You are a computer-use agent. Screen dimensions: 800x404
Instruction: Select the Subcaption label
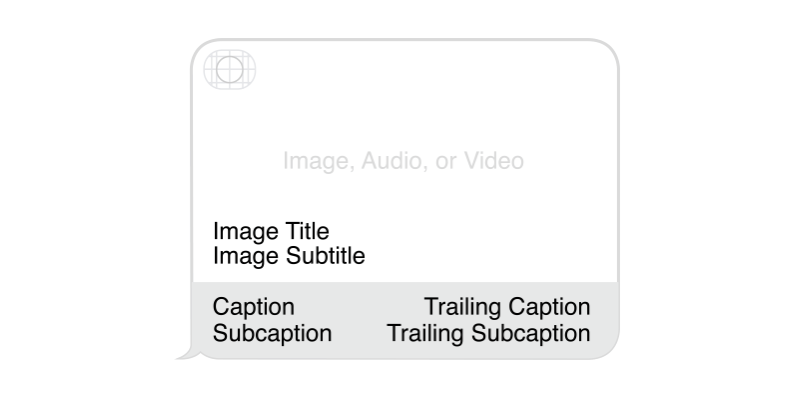272,333
